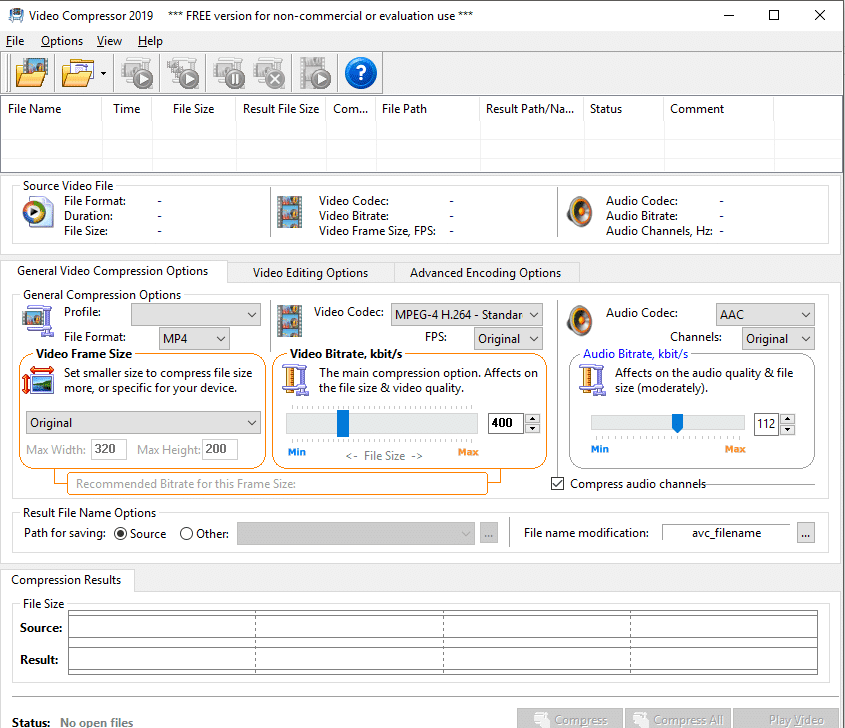Open the multi-file open folder icon
The image size is (845, 728).
78,72
